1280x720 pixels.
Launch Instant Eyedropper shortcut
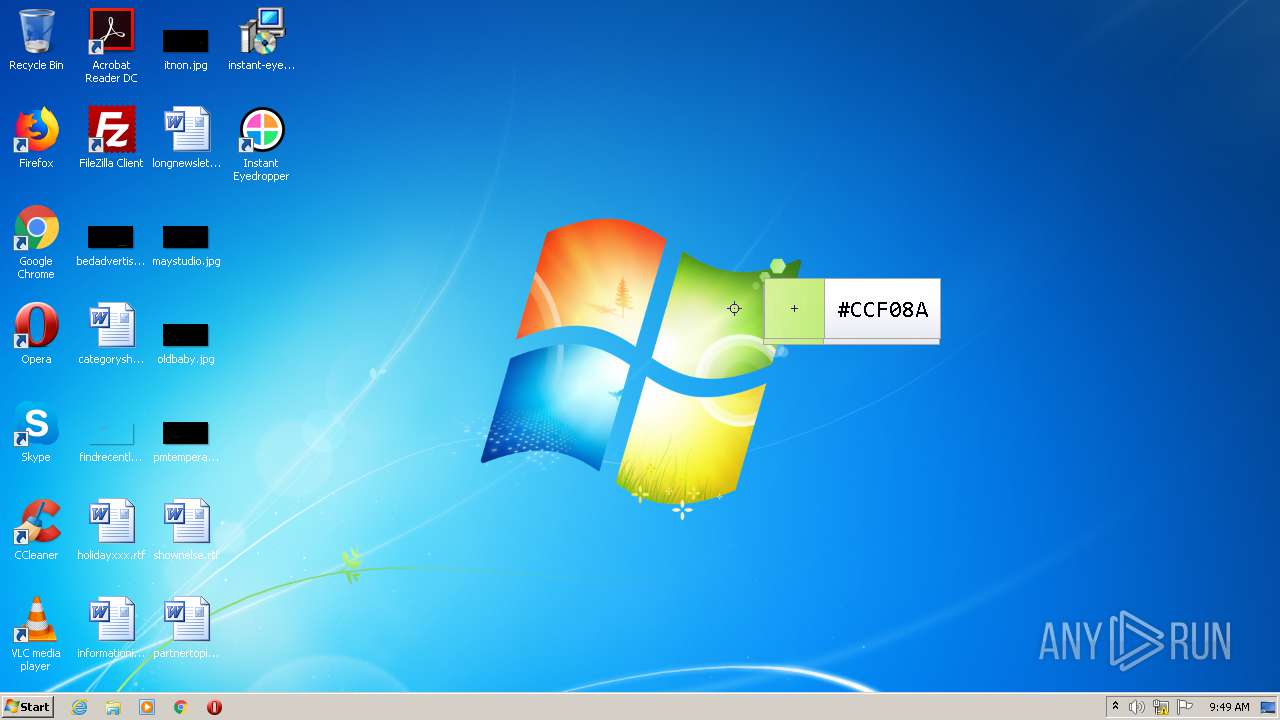pos(261,145)
